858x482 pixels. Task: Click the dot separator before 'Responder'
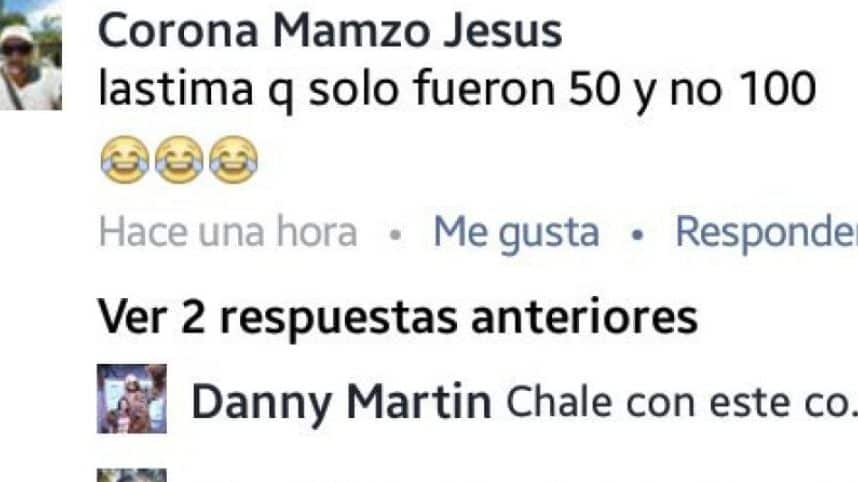point(636,235)
